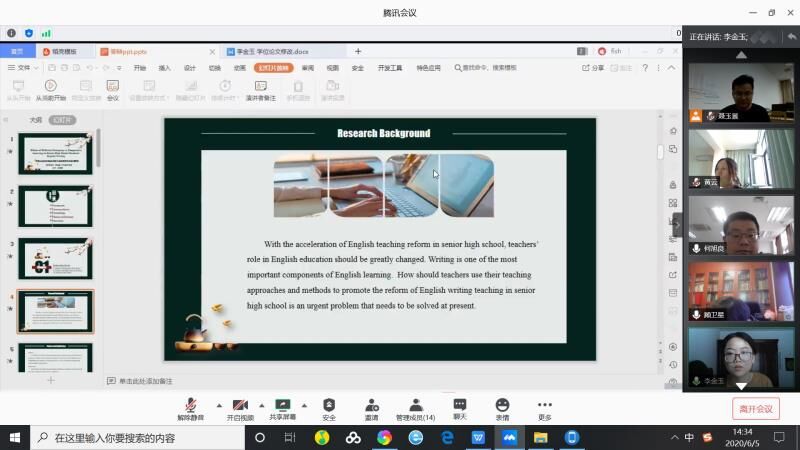Select slide 2 thumbnail in panel
This screenshot has height=450, width=800.
click(56, 205)
